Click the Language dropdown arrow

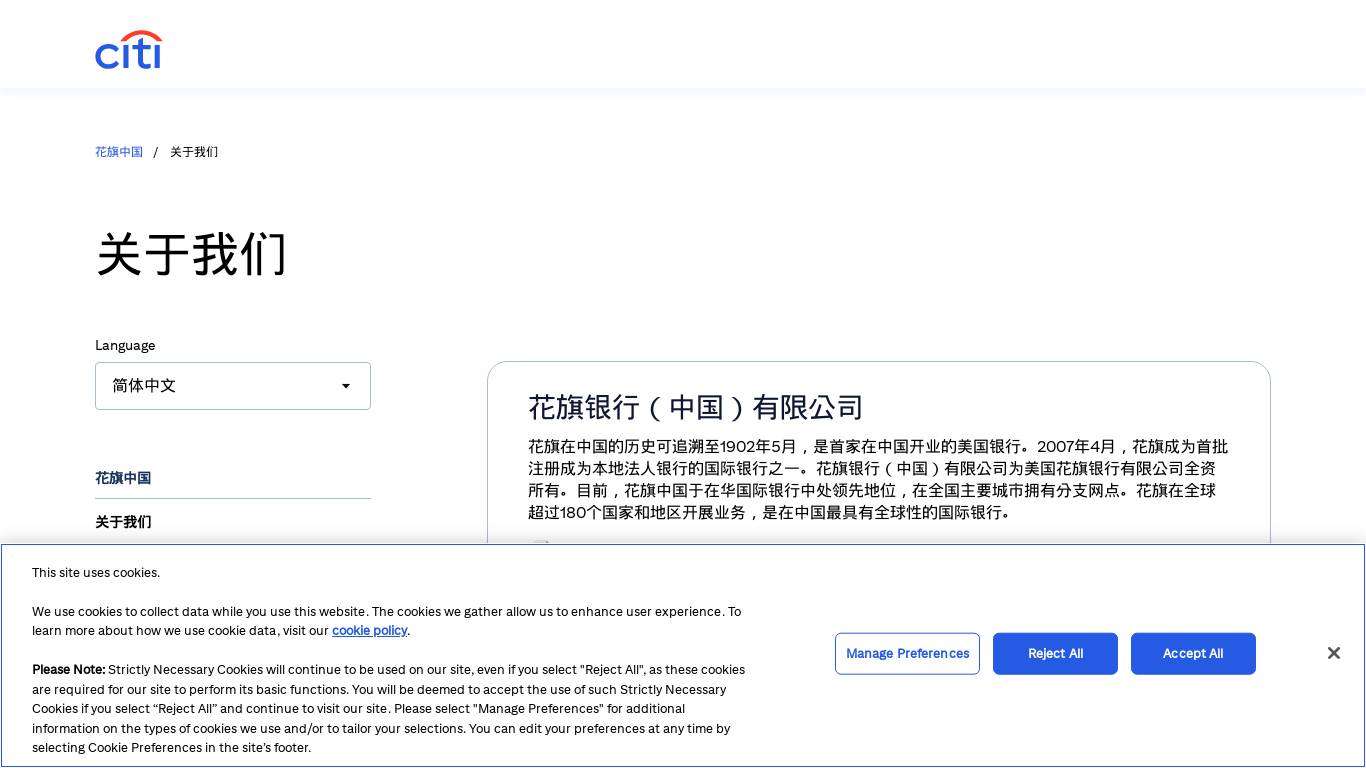(x=346, y=386)
